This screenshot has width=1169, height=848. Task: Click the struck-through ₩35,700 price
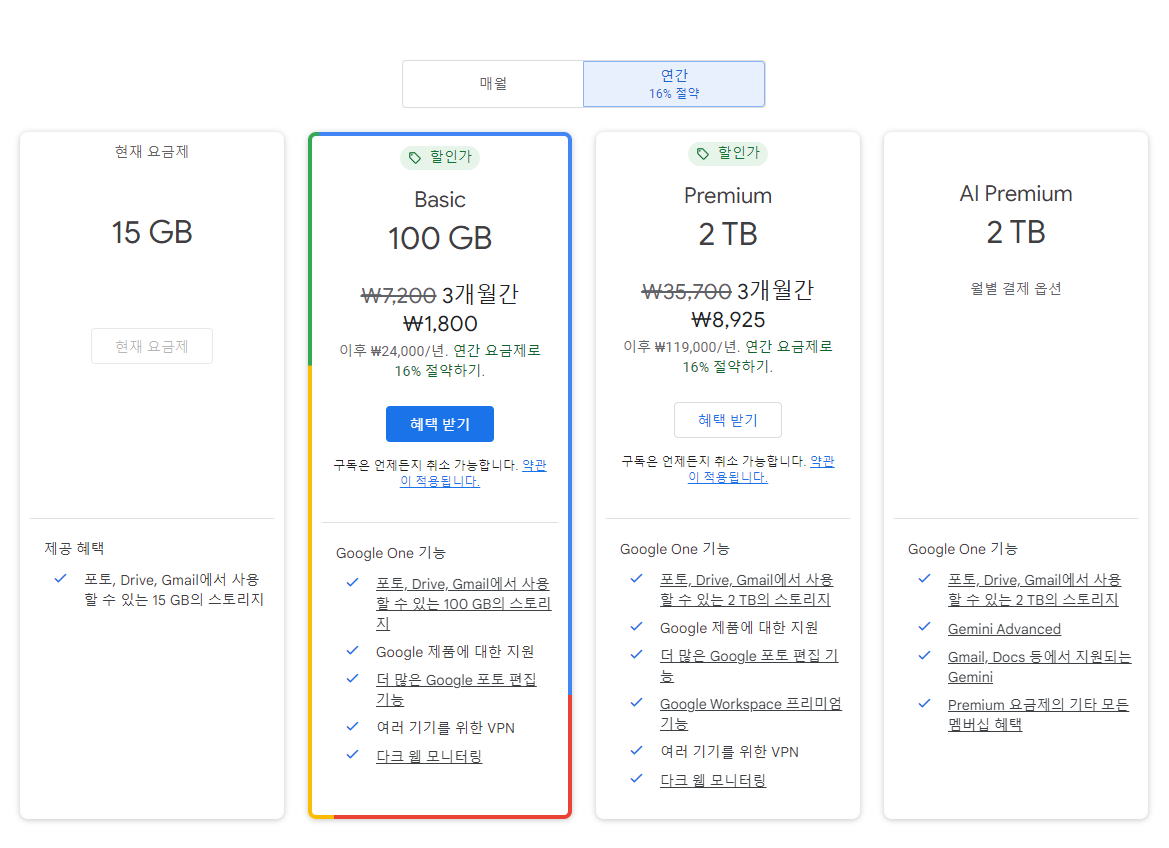point(686,292)
